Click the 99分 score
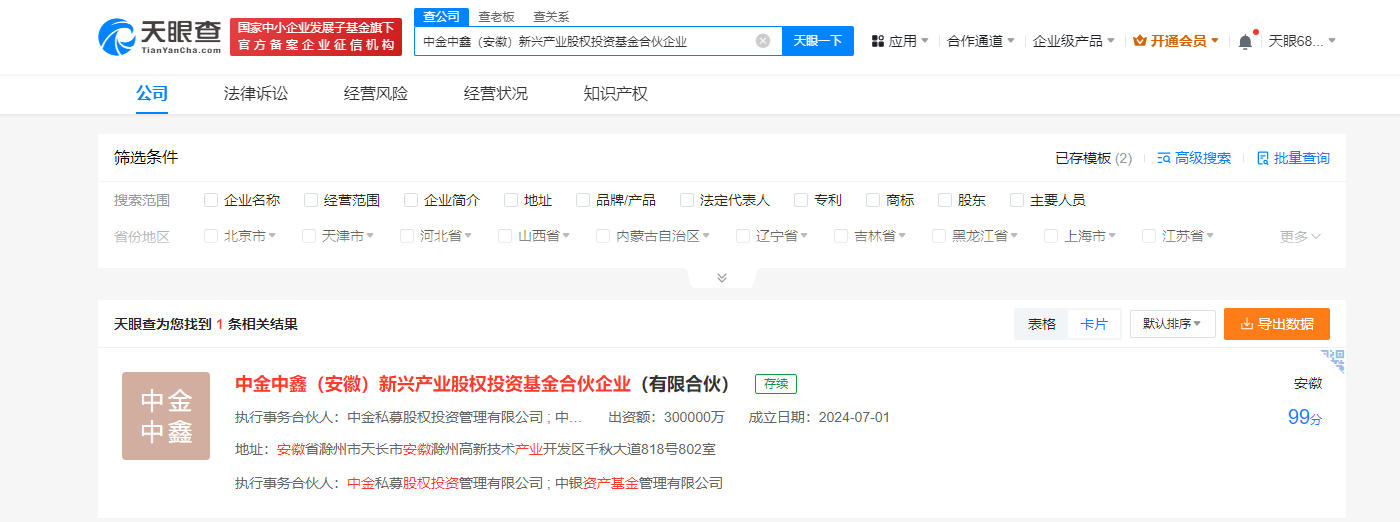The image size is (1400, 522). [1305, 418]
